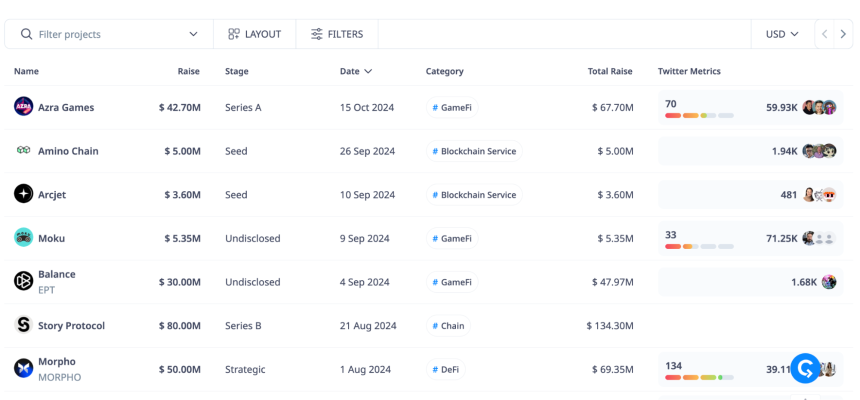Click the Arcjet logo icon
This screenshot has height=400, width=860.
tap(24, 194)
